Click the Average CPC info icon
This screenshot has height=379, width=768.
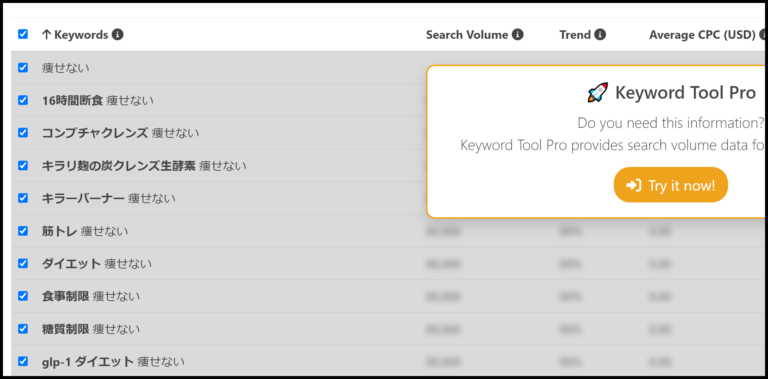point(763,35)
